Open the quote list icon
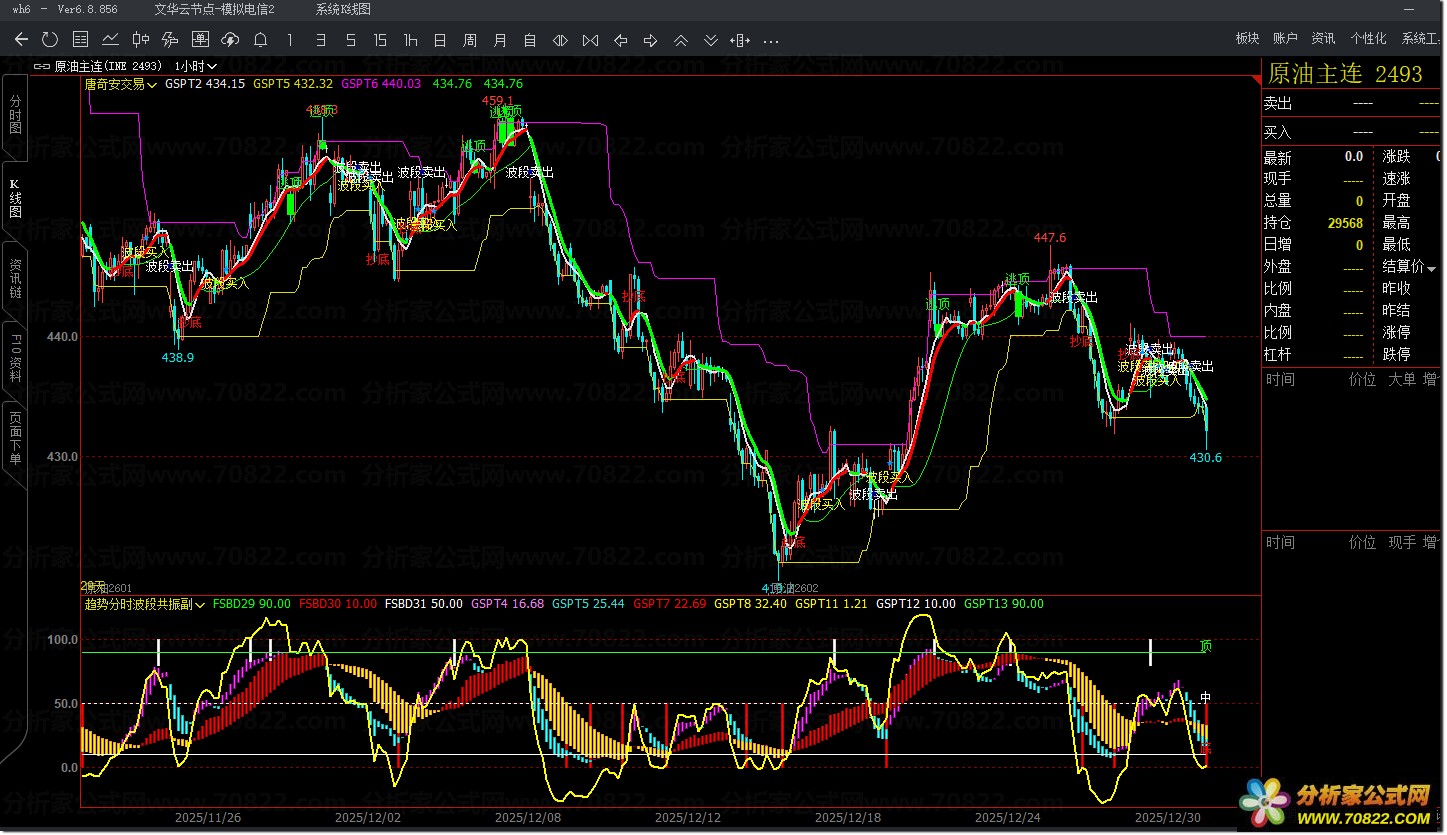The height and width of the screenshot is (835, 1447). [81, 40]
